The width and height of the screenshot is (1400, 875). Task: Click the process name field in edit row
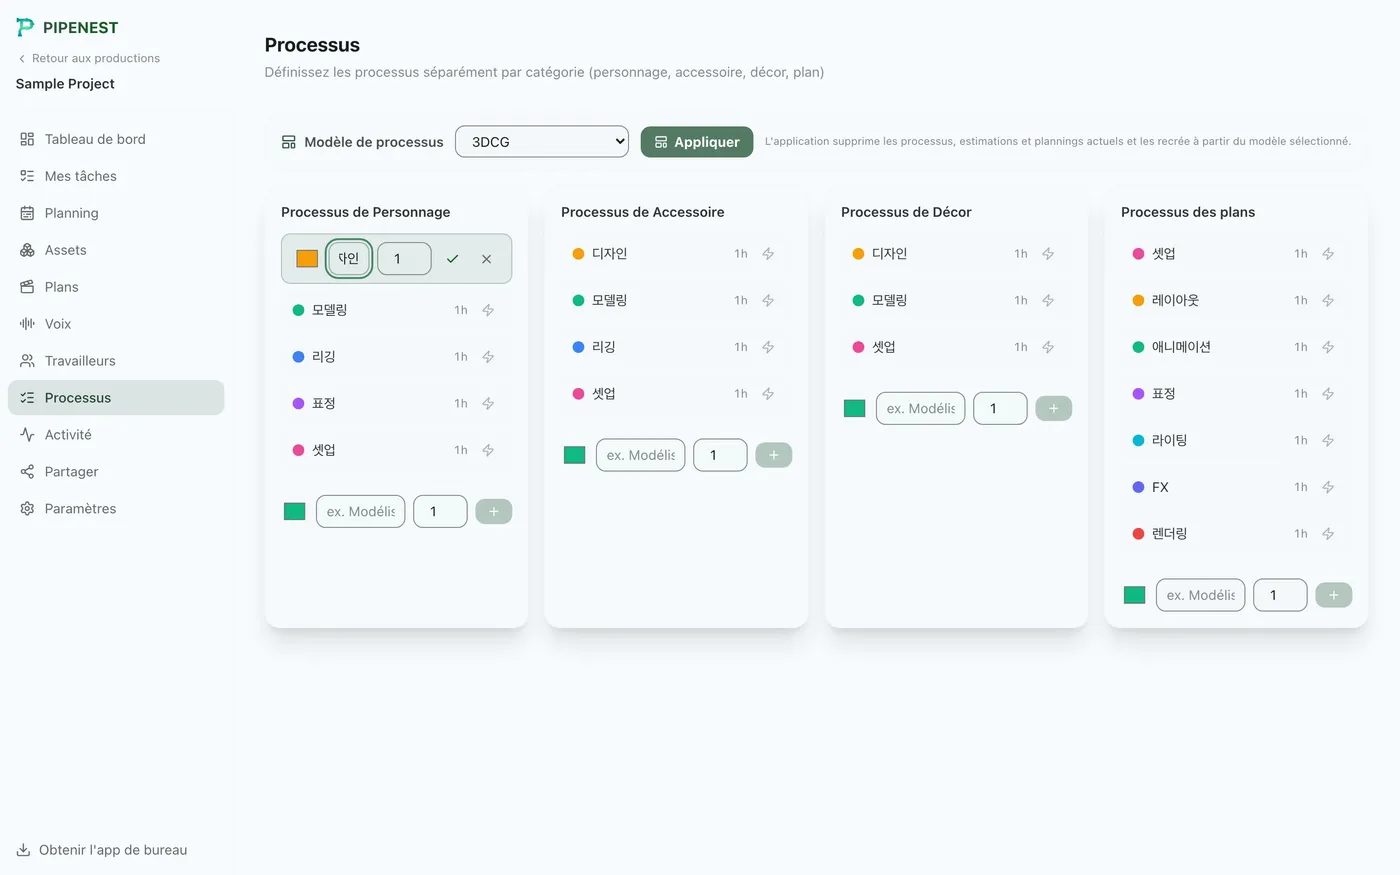[349, 259]
